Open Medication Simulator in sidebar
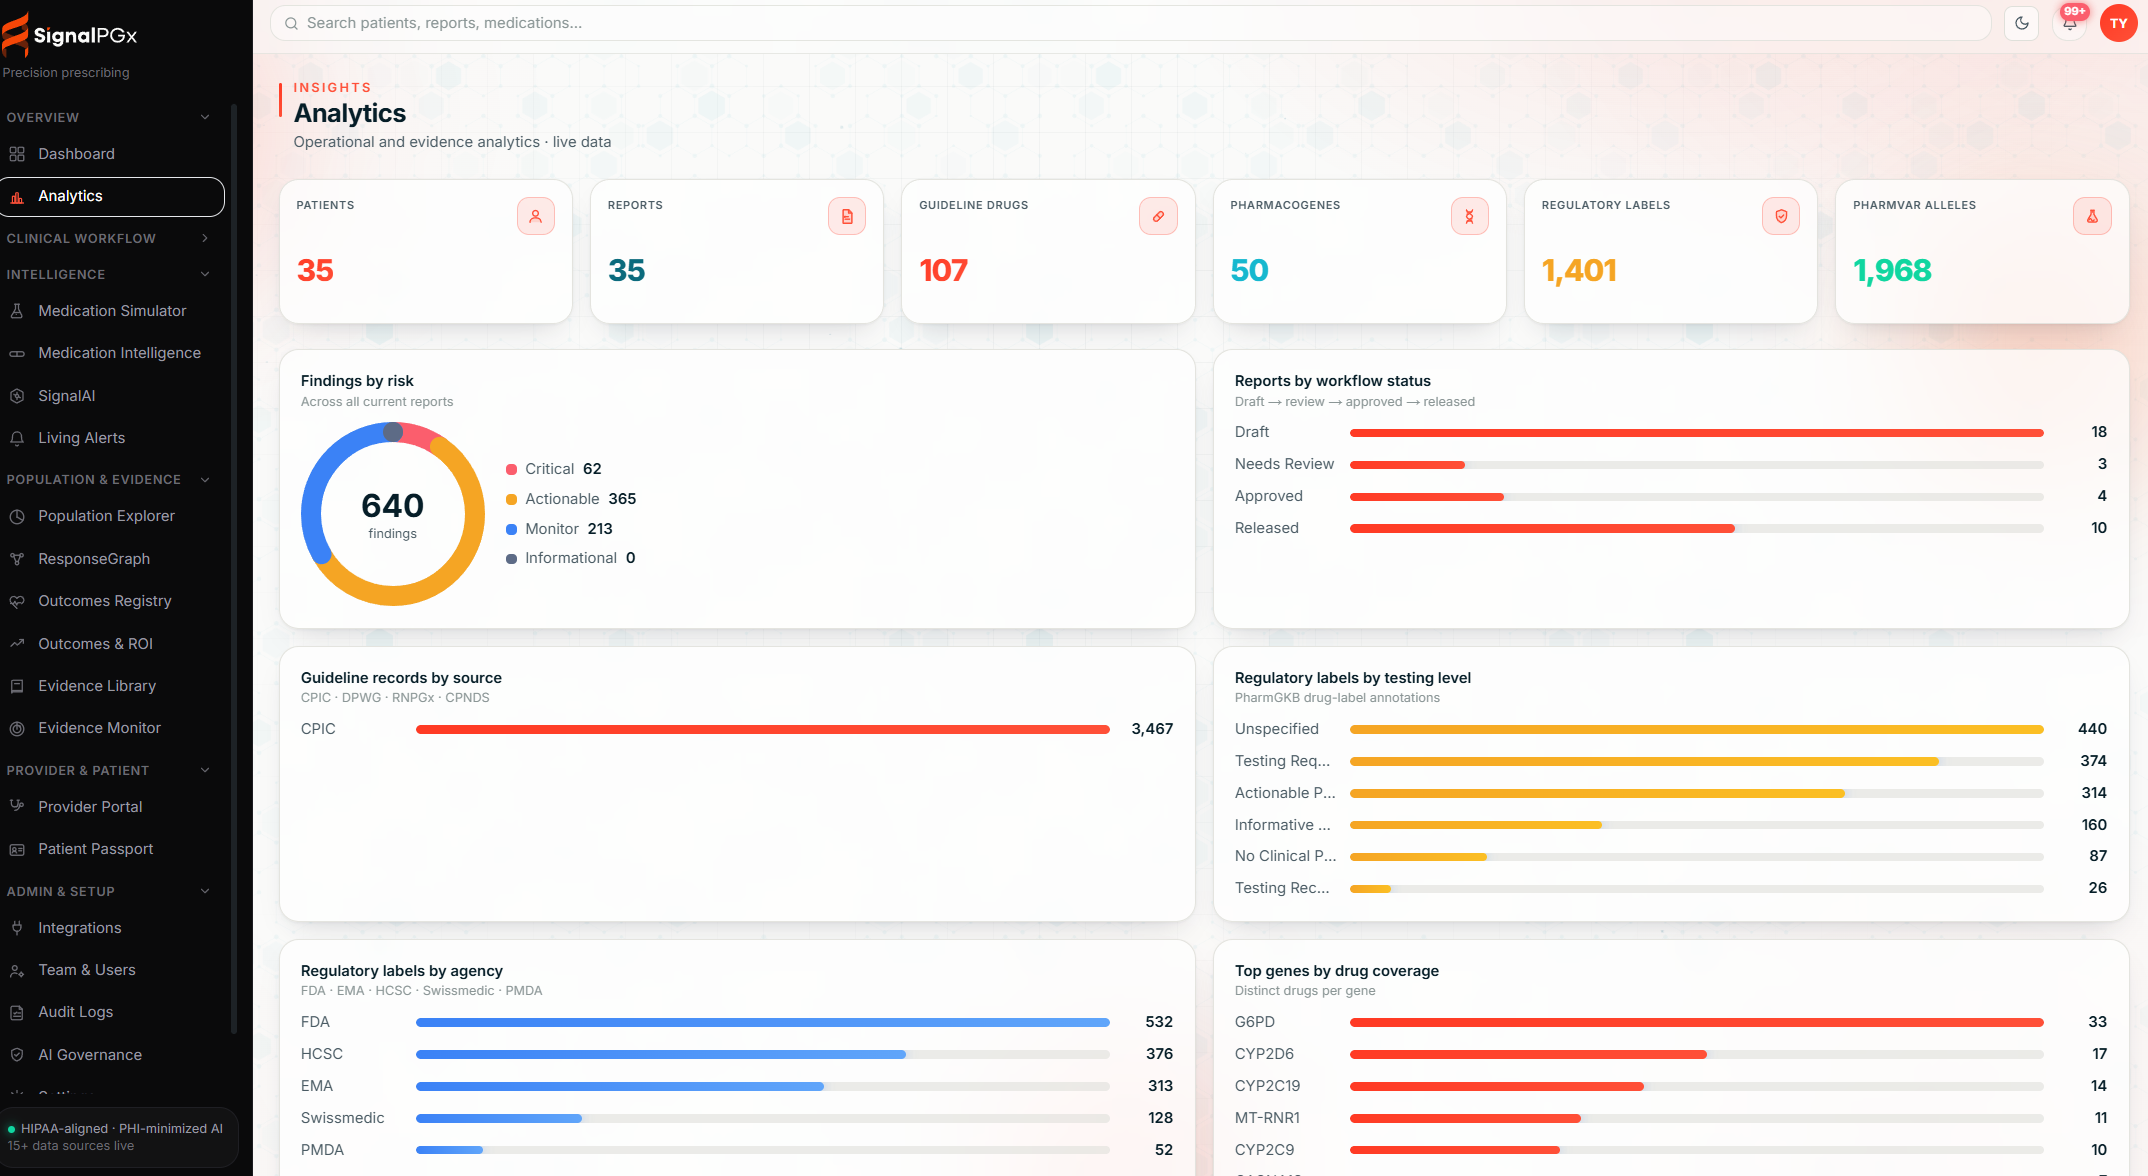2148x1176 pixels. pyautogui.click(x=112, y=311)
